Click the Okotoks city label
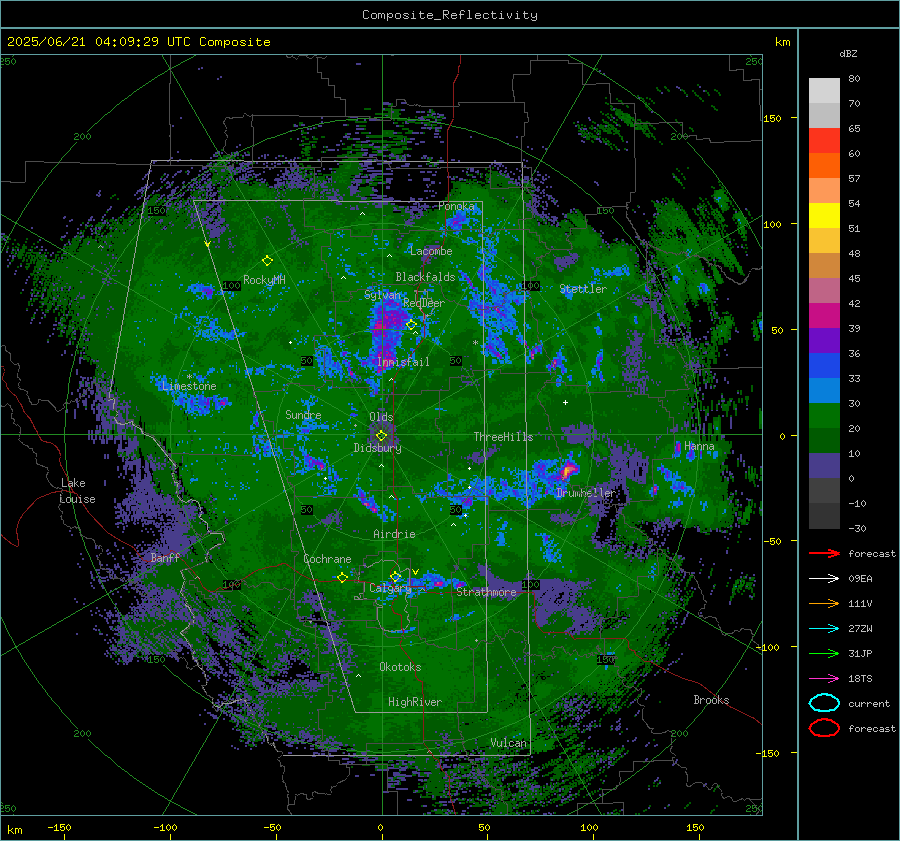The image size is (900, 841). click(400, 667)
